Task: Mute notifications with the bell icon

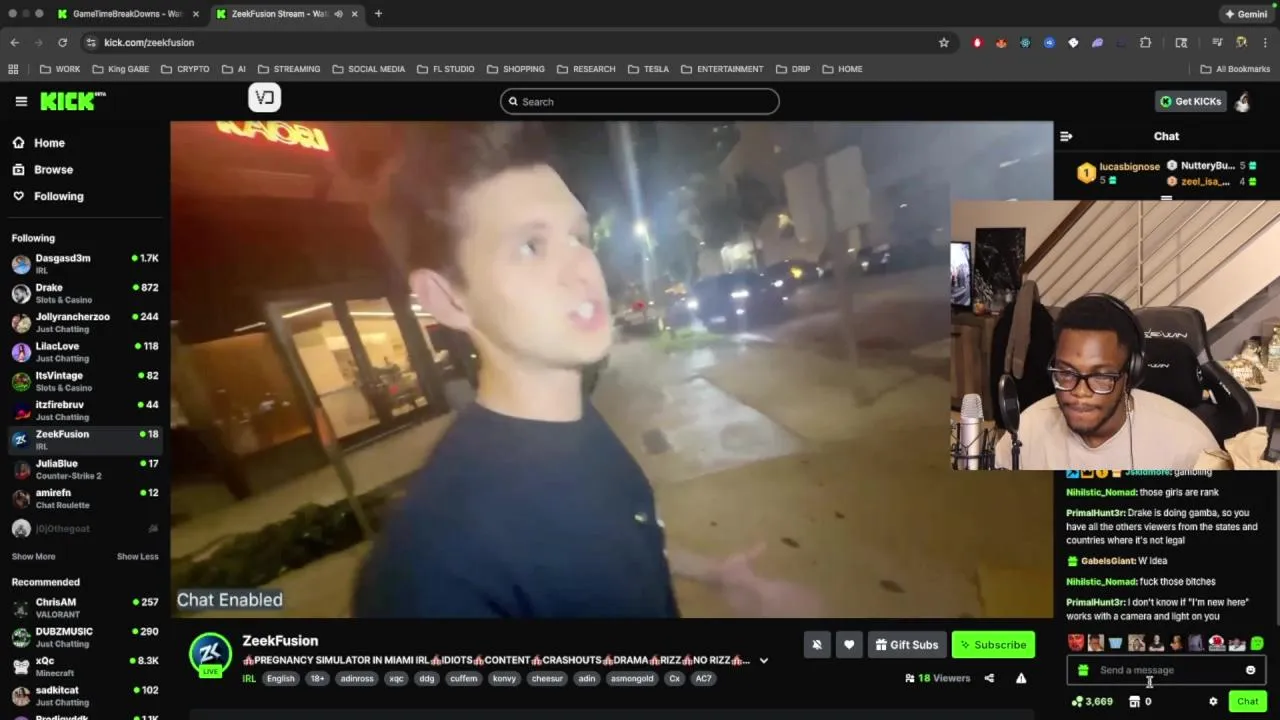Action: click(x=817, y=645)
